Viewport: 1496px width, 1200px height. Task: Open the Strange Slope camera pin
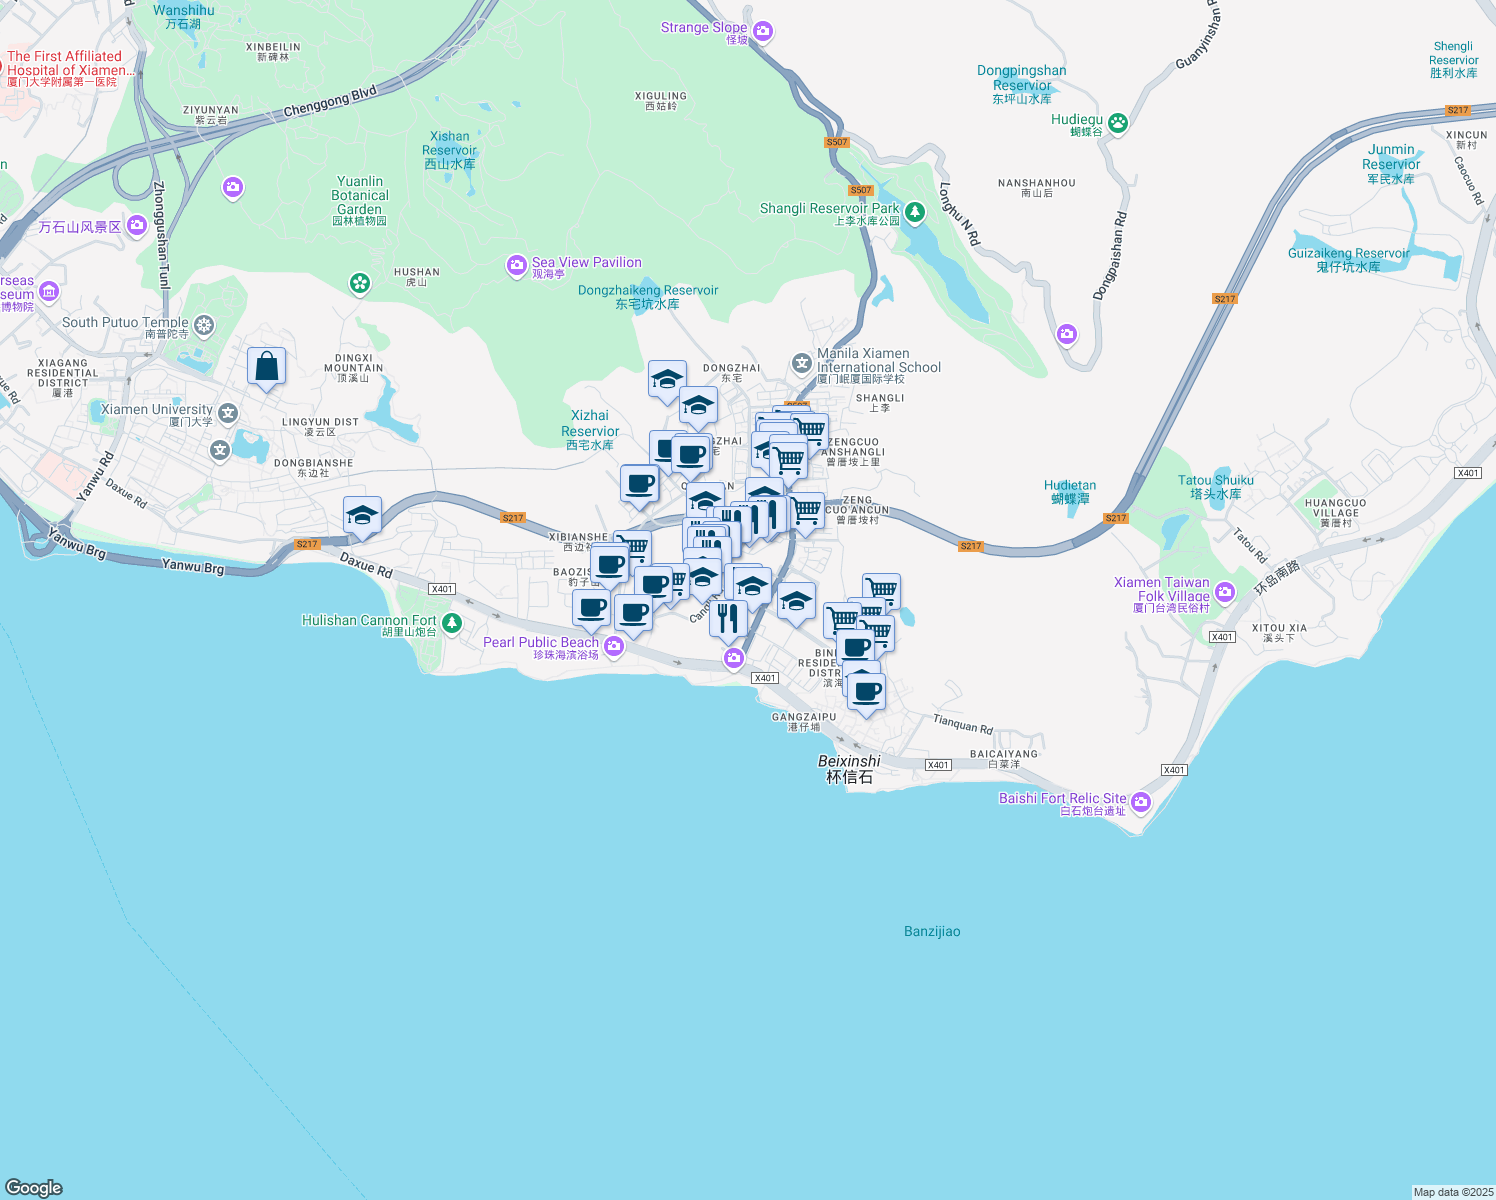[763, 33]
